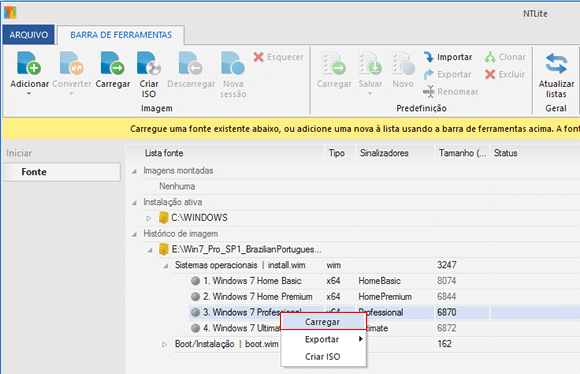The width and height of the screenshot is (580, 374).
Task: Click the Adicionar image icon
Action: pyautogui.click(x=29, y=63)
